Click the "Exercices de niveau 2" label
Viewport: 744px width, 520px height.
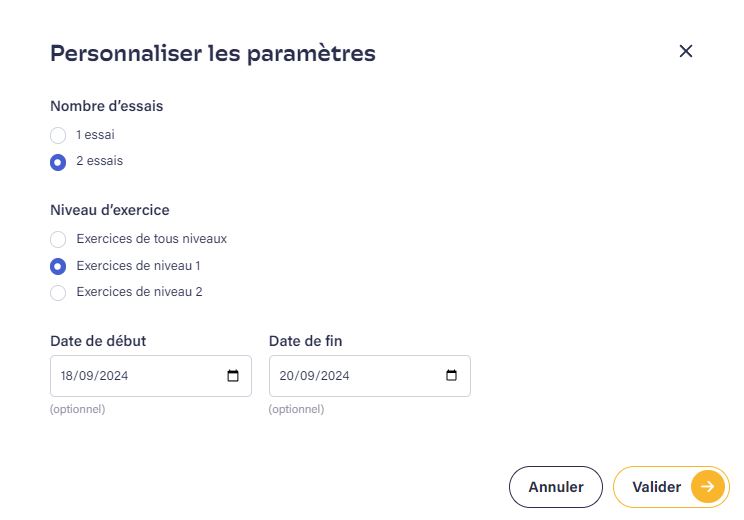[139, 292]
